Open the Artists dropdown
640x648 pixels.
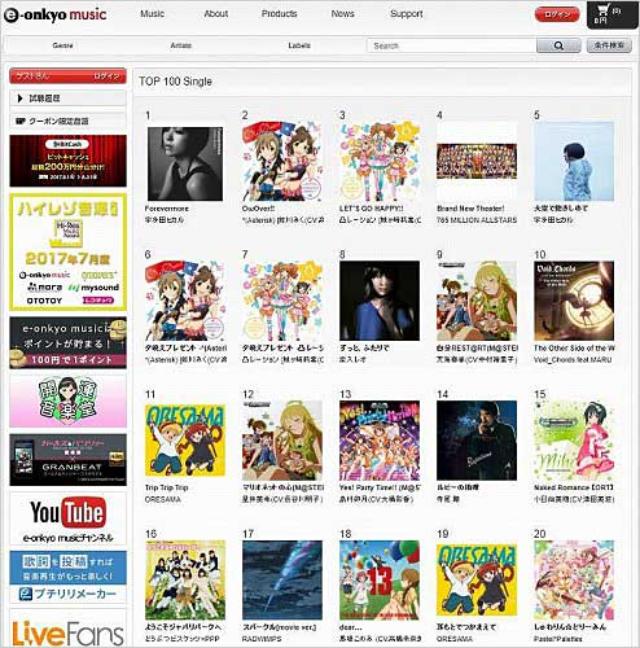pos(183,45)
